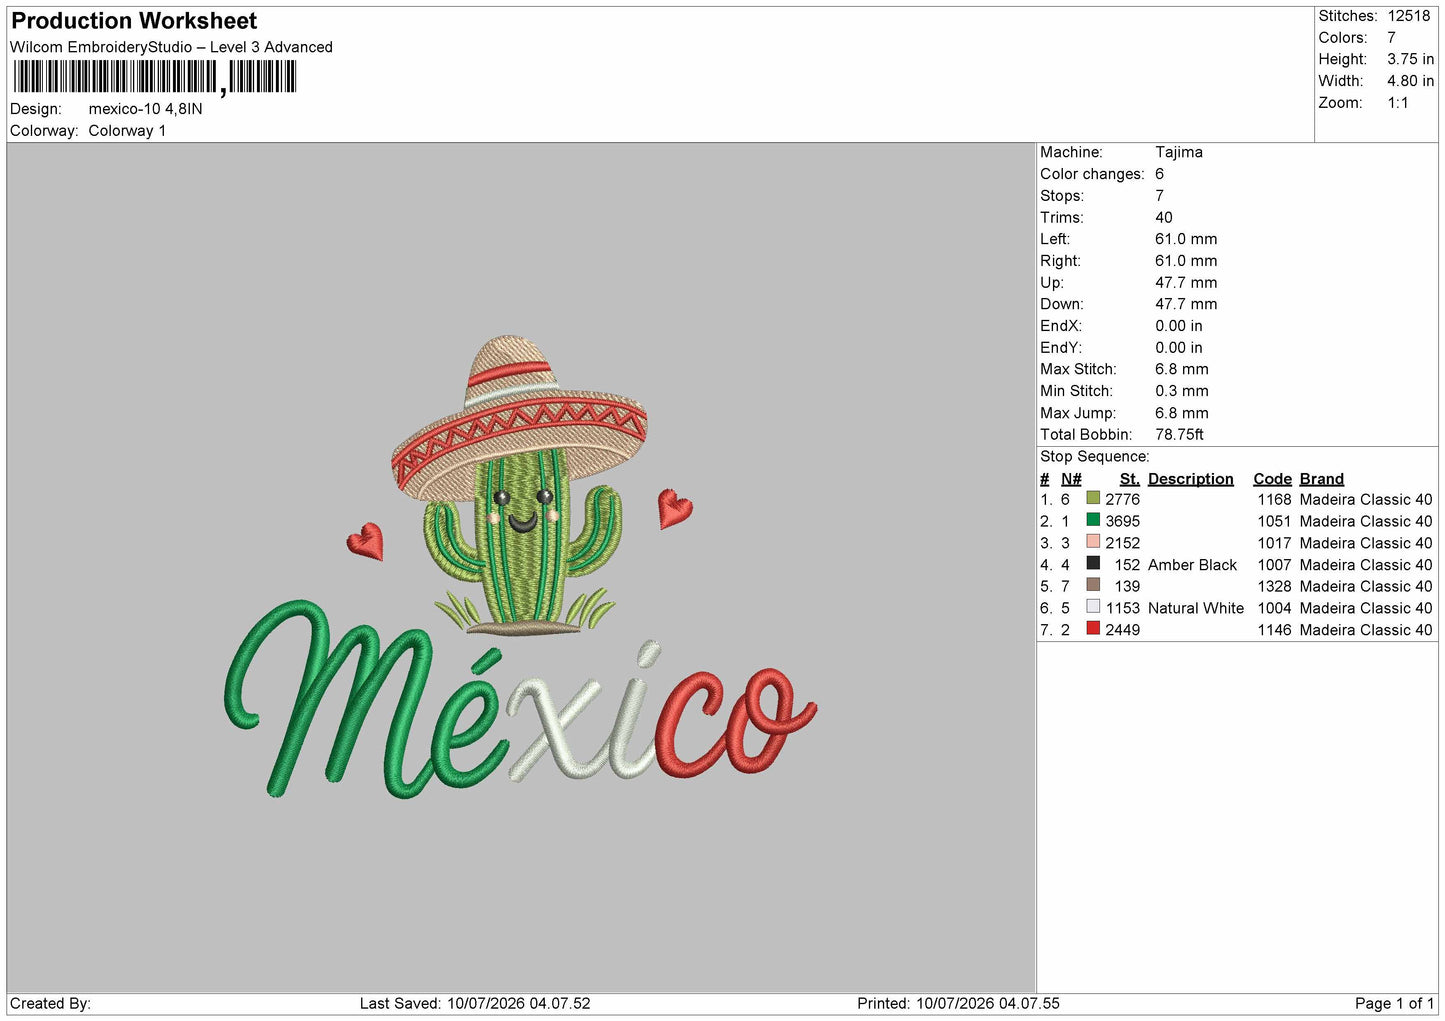Click the brown swatch for code 1328
This screenshot has height=1021, width=1445.
[1093, 585]
